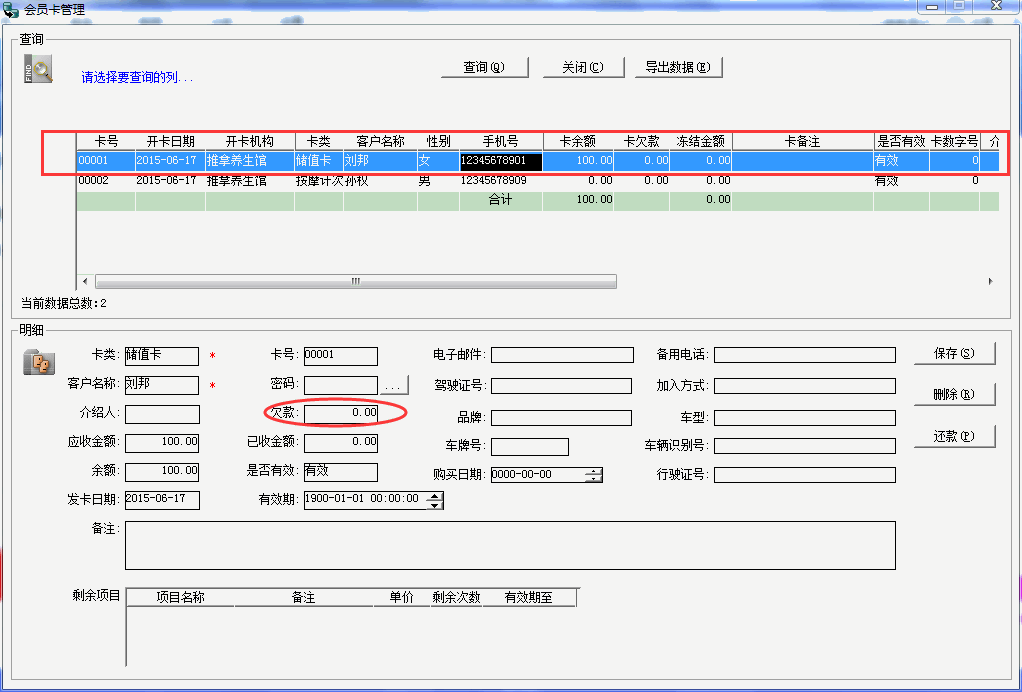This screenshot has height=692, width=1022.
Task: Click the 查询(Q) button
Action: (484, 67)
